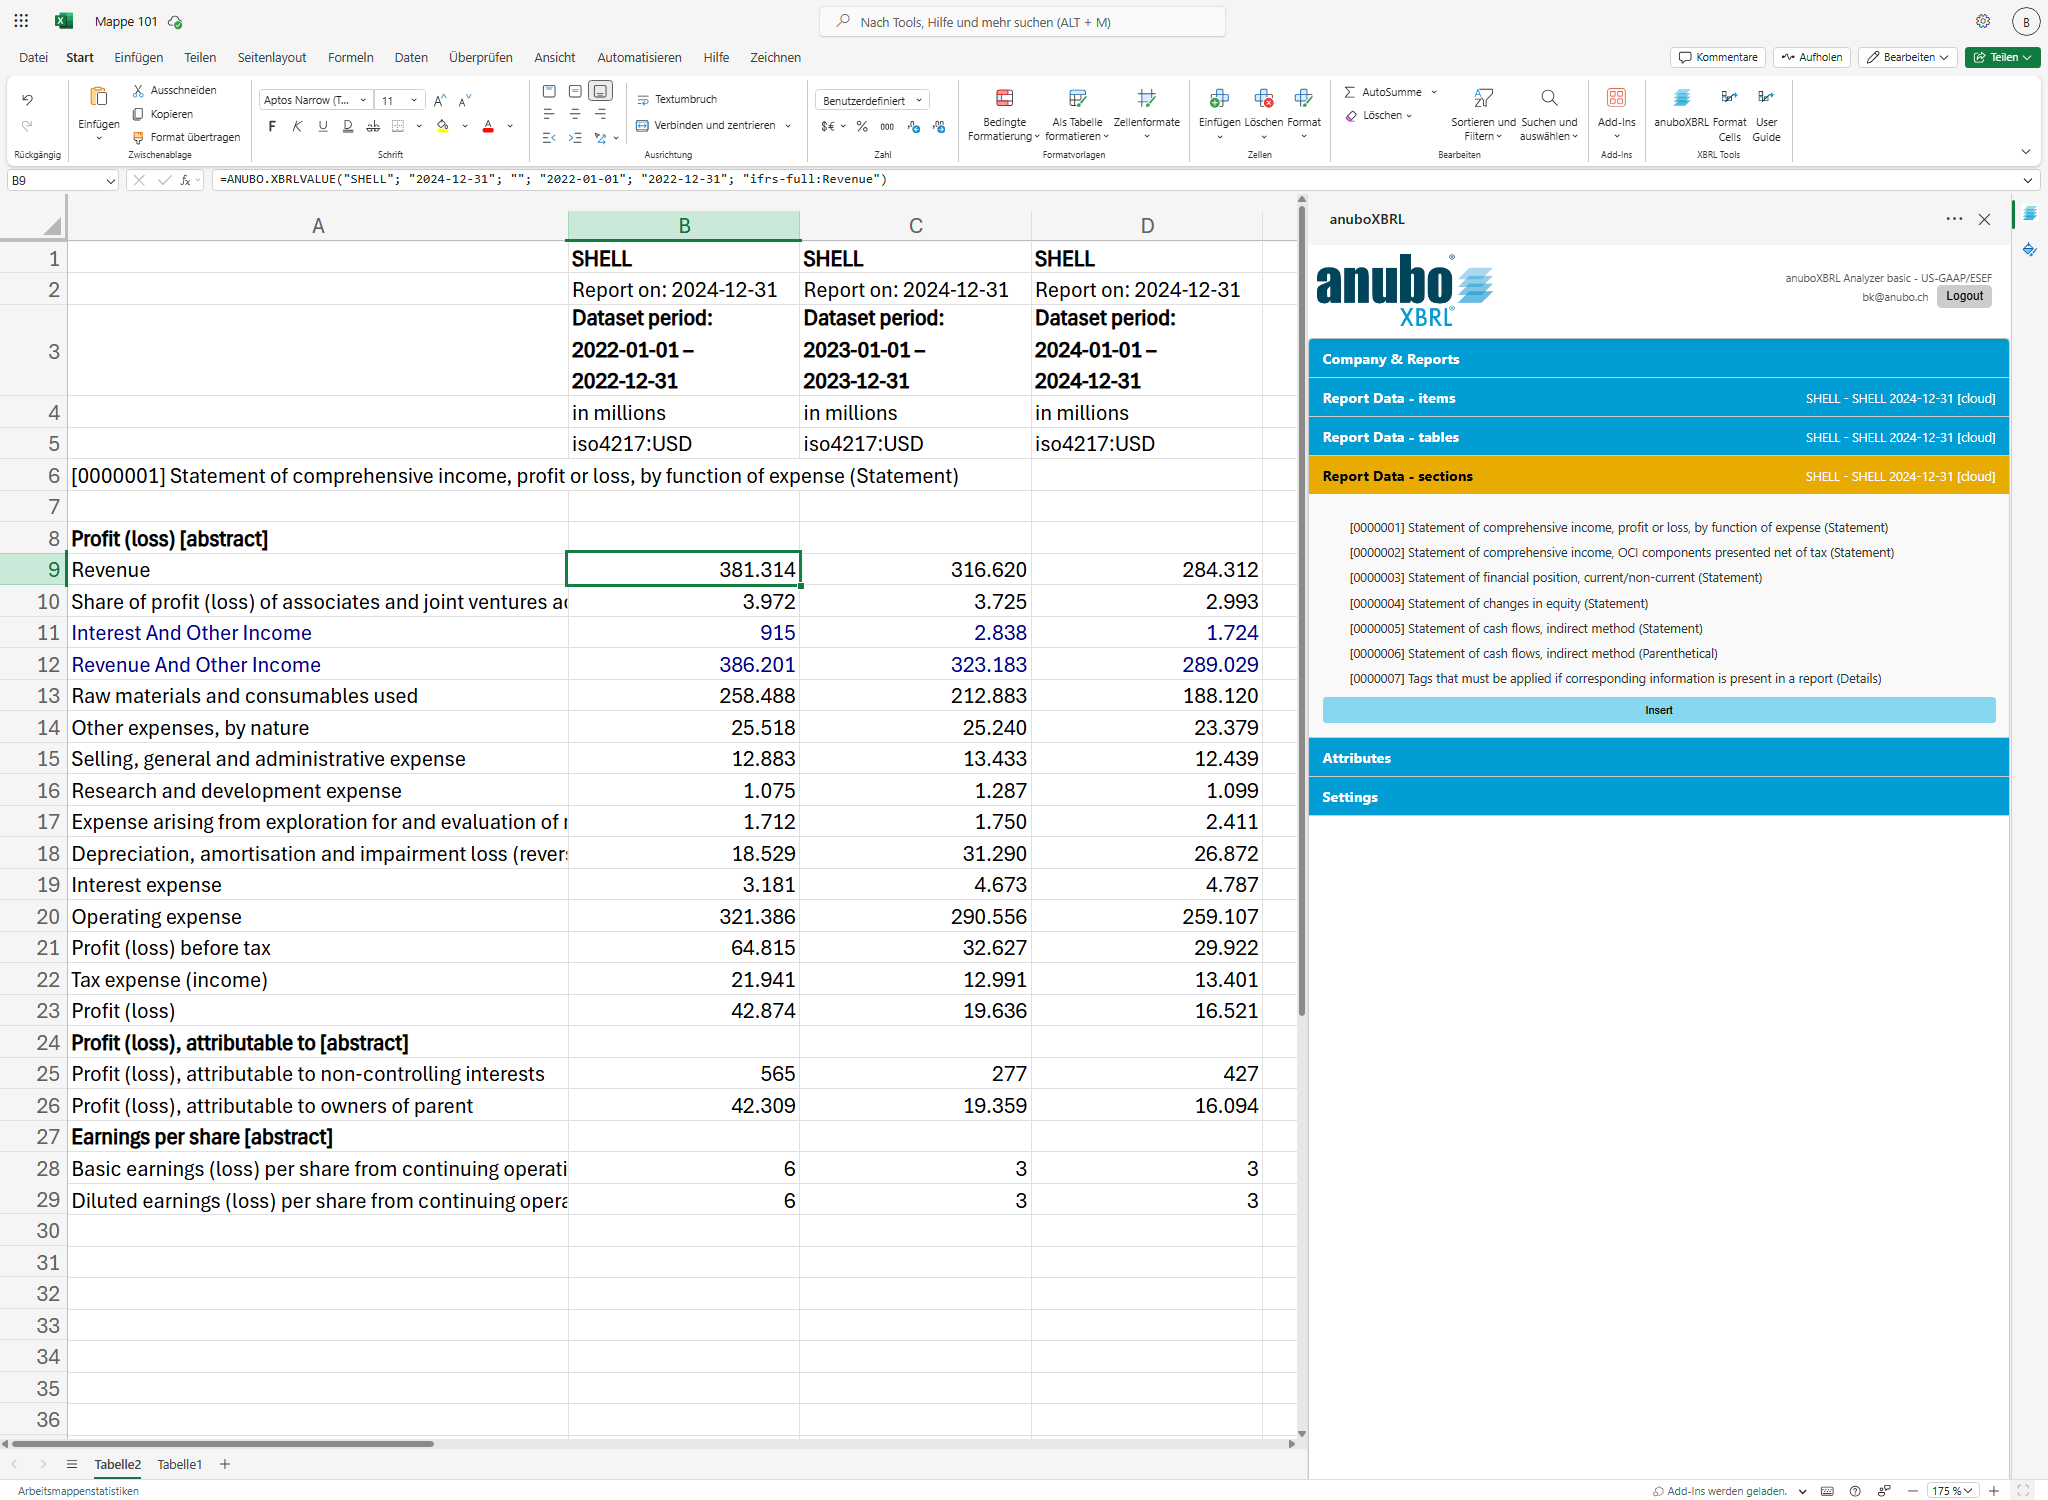This screenshot has height=1500, width=2048.
Task: Toggle Textumbruch wrap text
Action: (677, 99)
